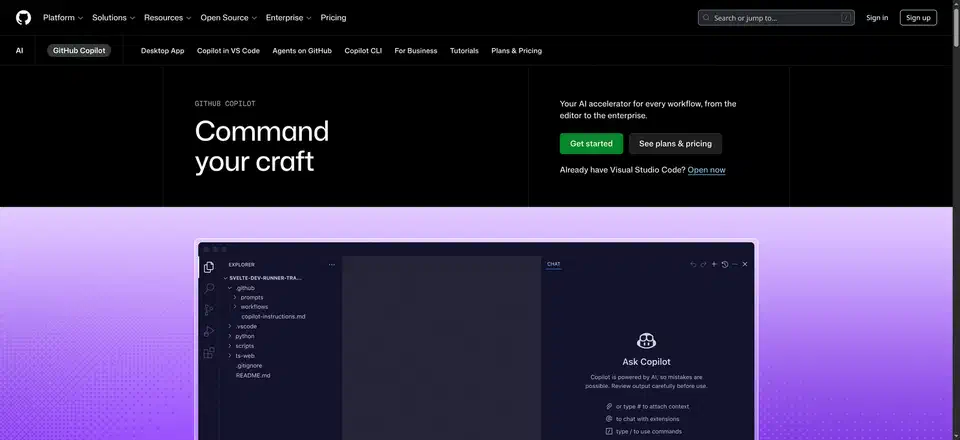Click the chat undo arrow icon
The width and height of the screenshot is (960, 440).
coord(693,264)
